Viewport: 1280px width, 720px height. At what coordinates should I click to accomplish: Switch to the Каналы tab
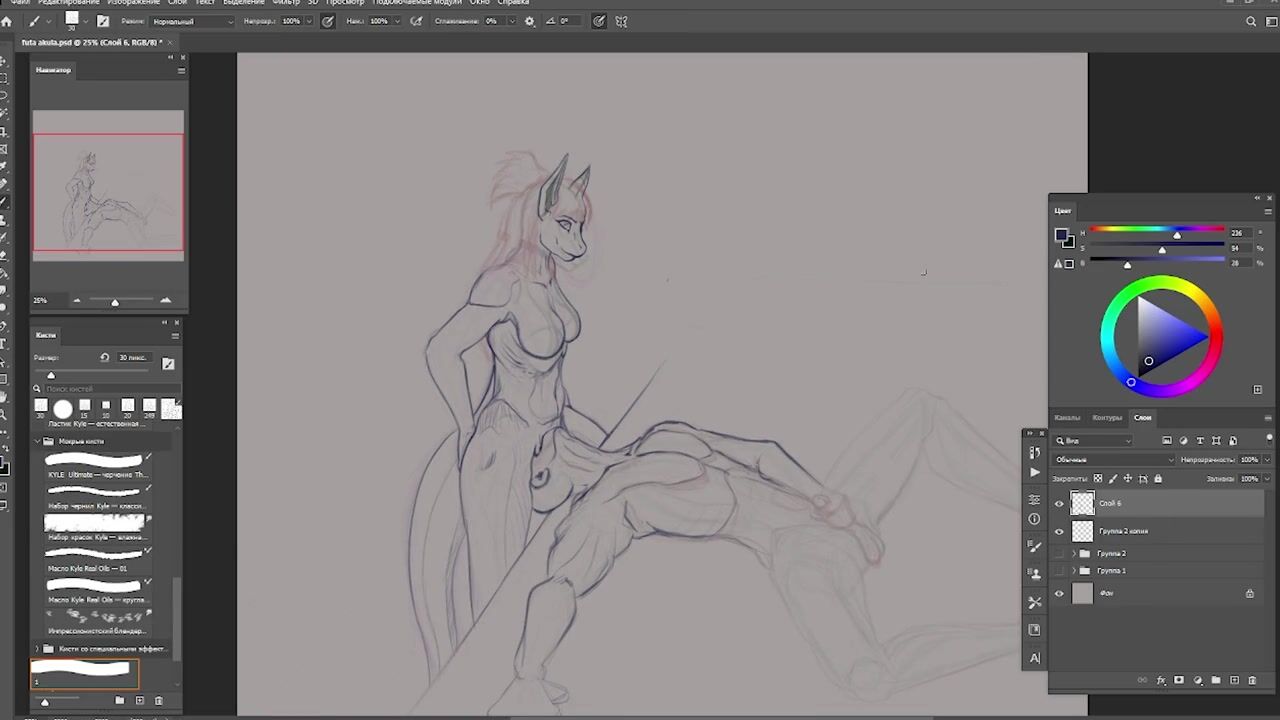pyautogui.click(x=1067, y=417)
